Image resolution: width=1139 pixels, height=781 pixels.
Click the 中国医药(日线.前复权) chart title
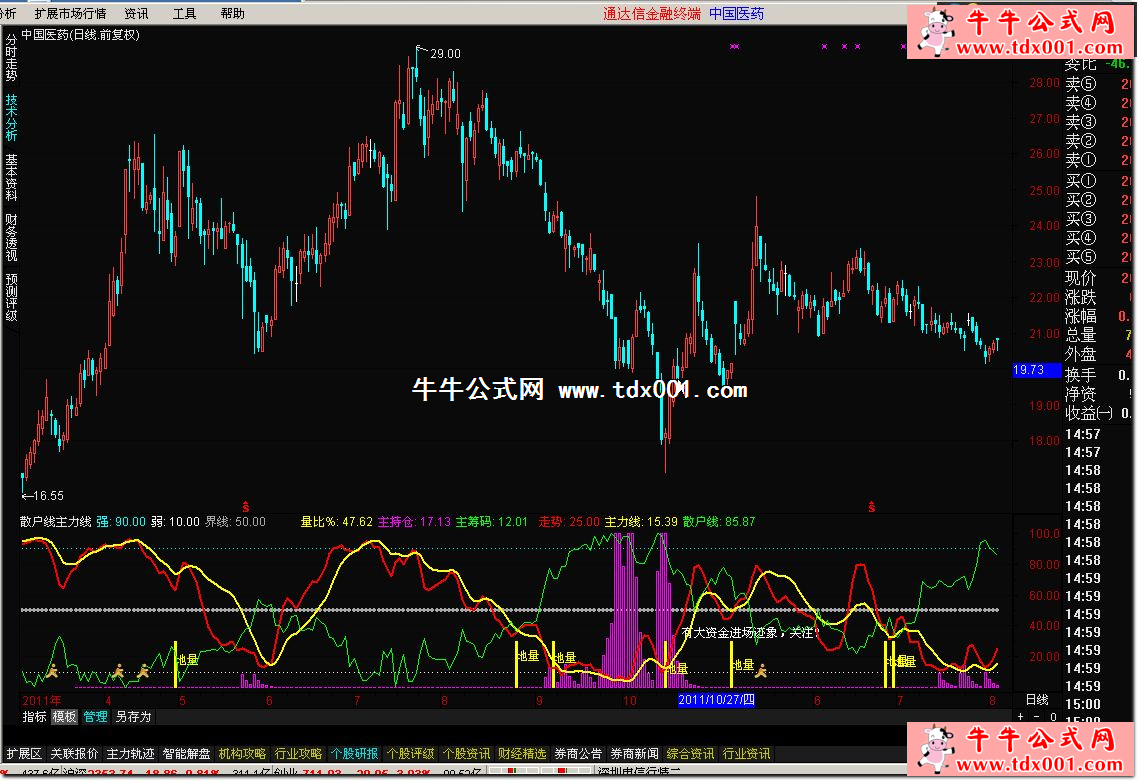(x=81, y=34)
